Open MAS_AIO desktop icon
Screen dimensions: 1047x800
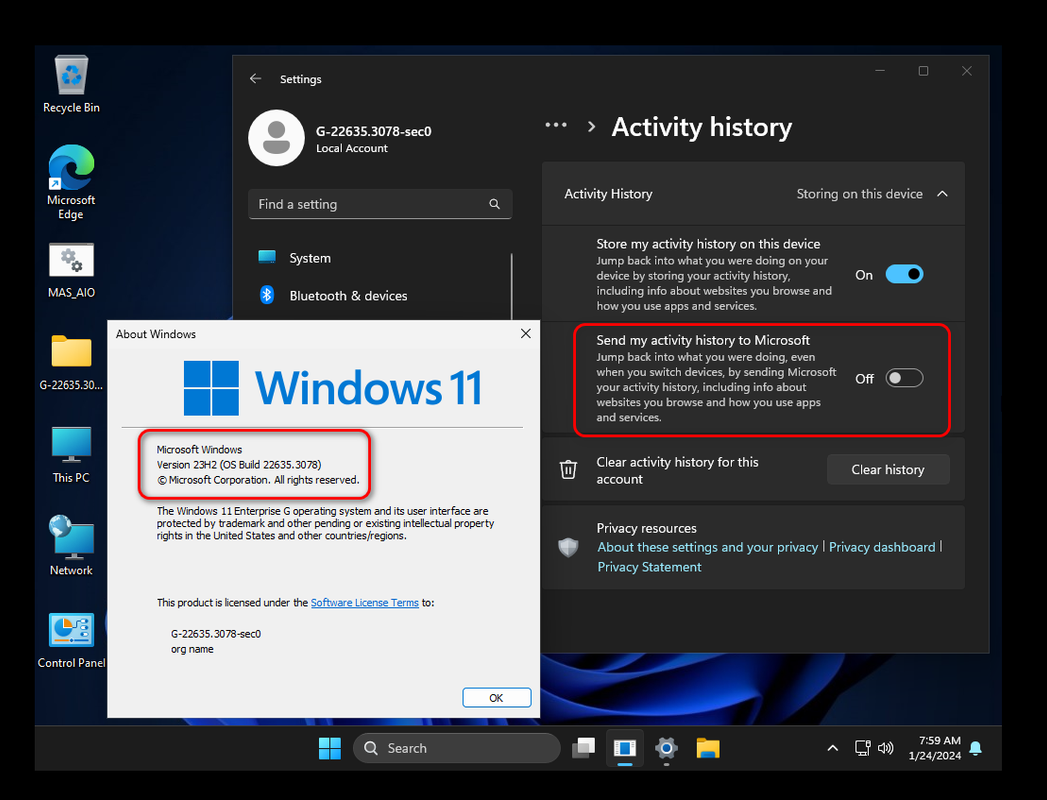(x=71, y=270)
